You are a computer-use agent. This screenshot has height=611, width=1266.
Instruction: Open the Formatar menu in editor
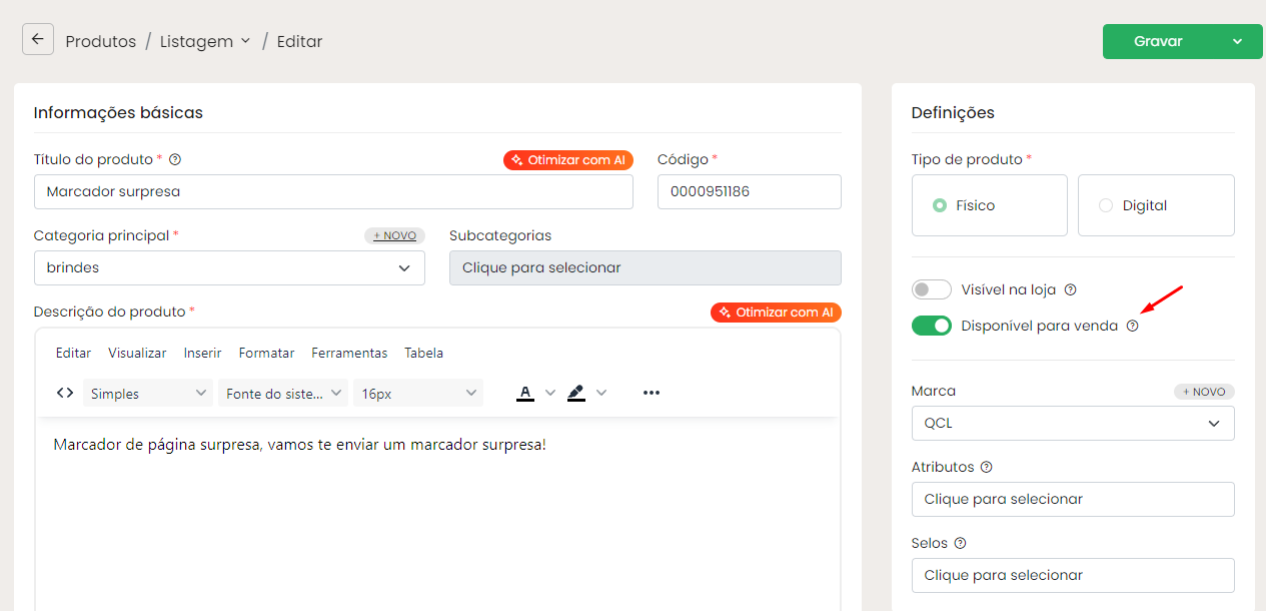point(267,353)
